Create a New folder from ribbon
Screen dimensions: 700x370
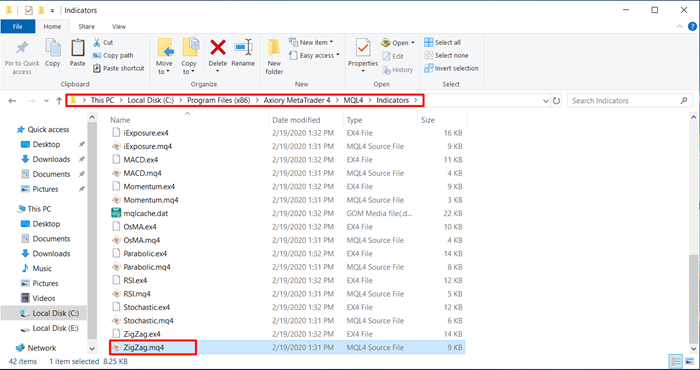click(x=274, y=57)
